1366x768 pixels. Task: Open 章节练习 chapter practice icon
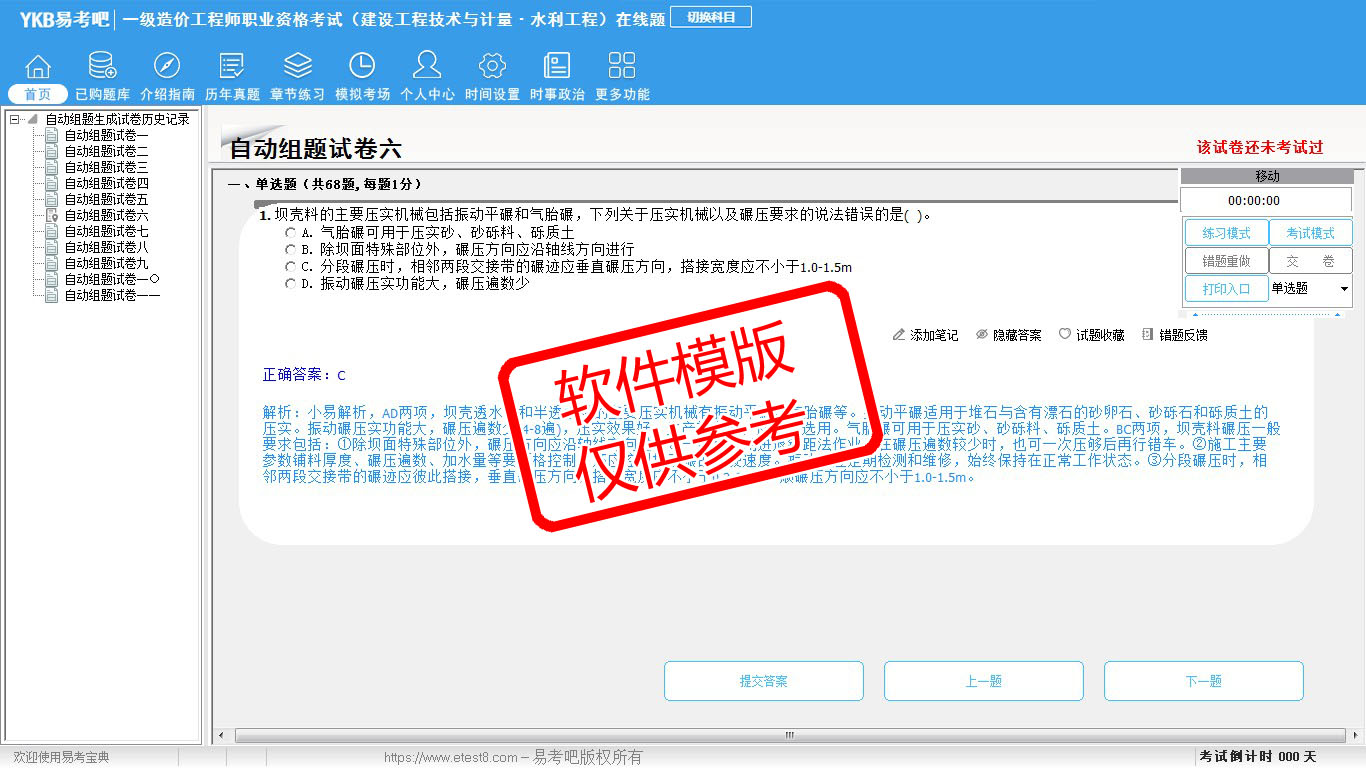[297, 67]
